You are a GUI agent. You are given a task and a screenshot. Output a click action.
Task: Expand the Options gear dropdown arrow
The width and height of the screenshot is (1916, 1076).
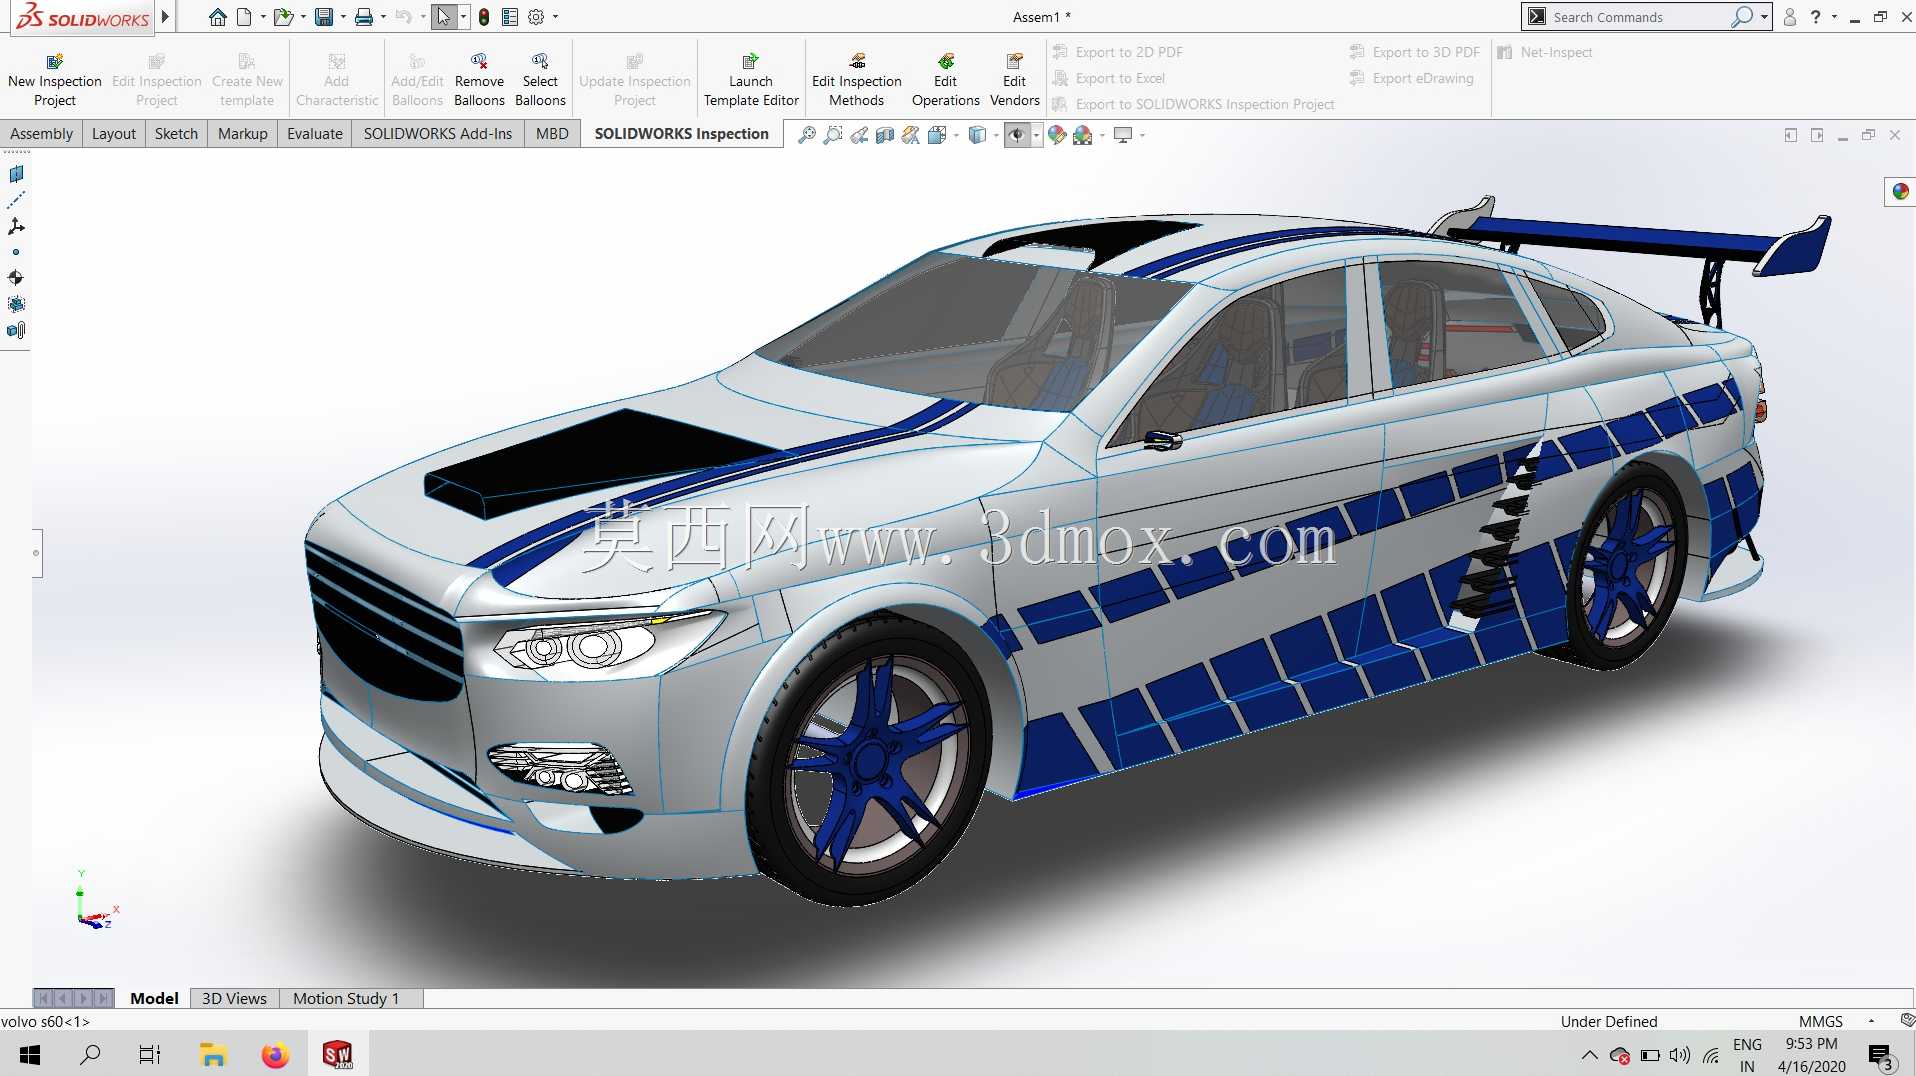click(555, 17)
